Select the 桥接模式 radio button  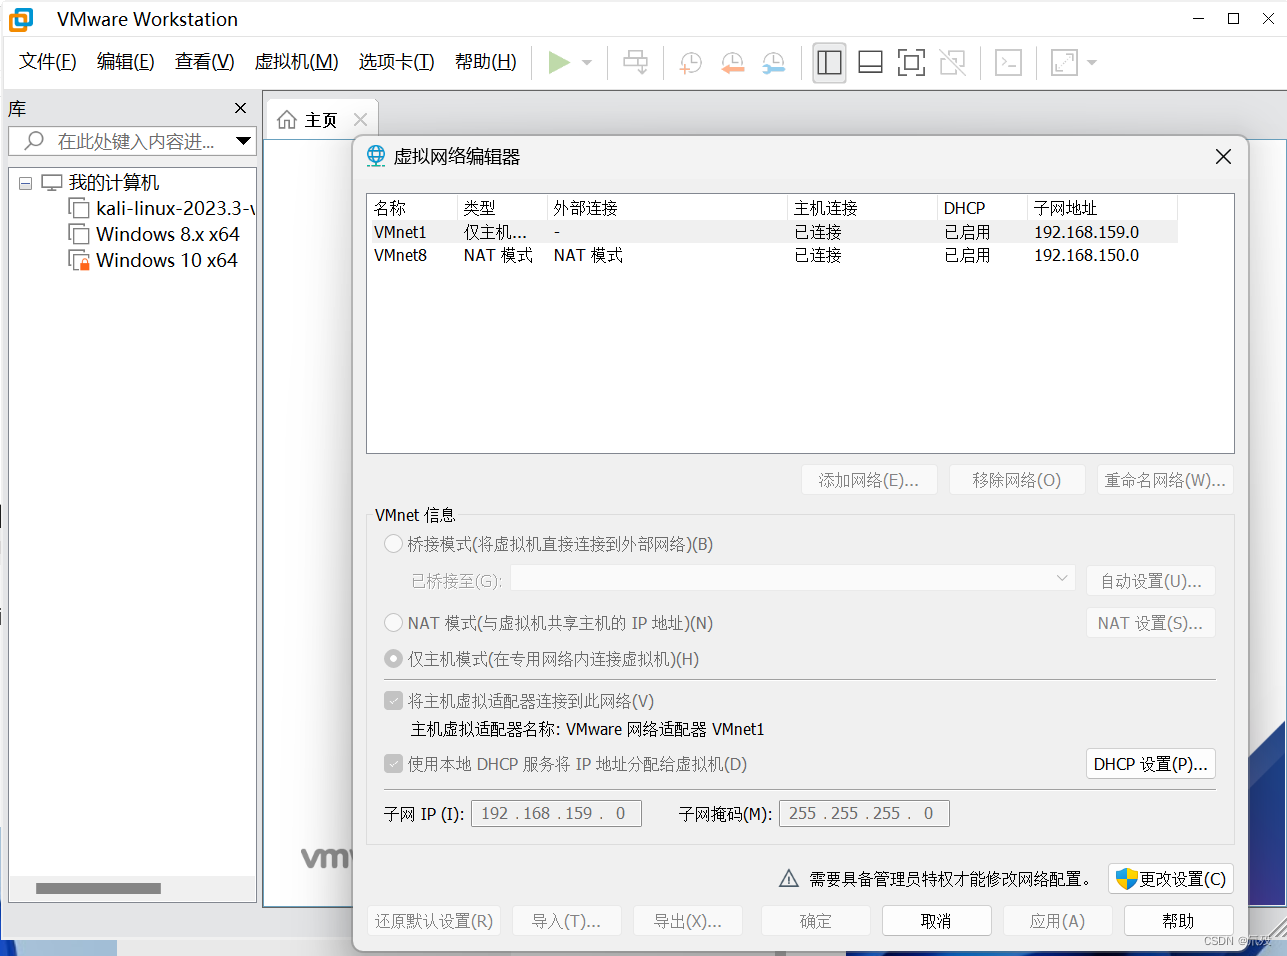tap(394, 544)
